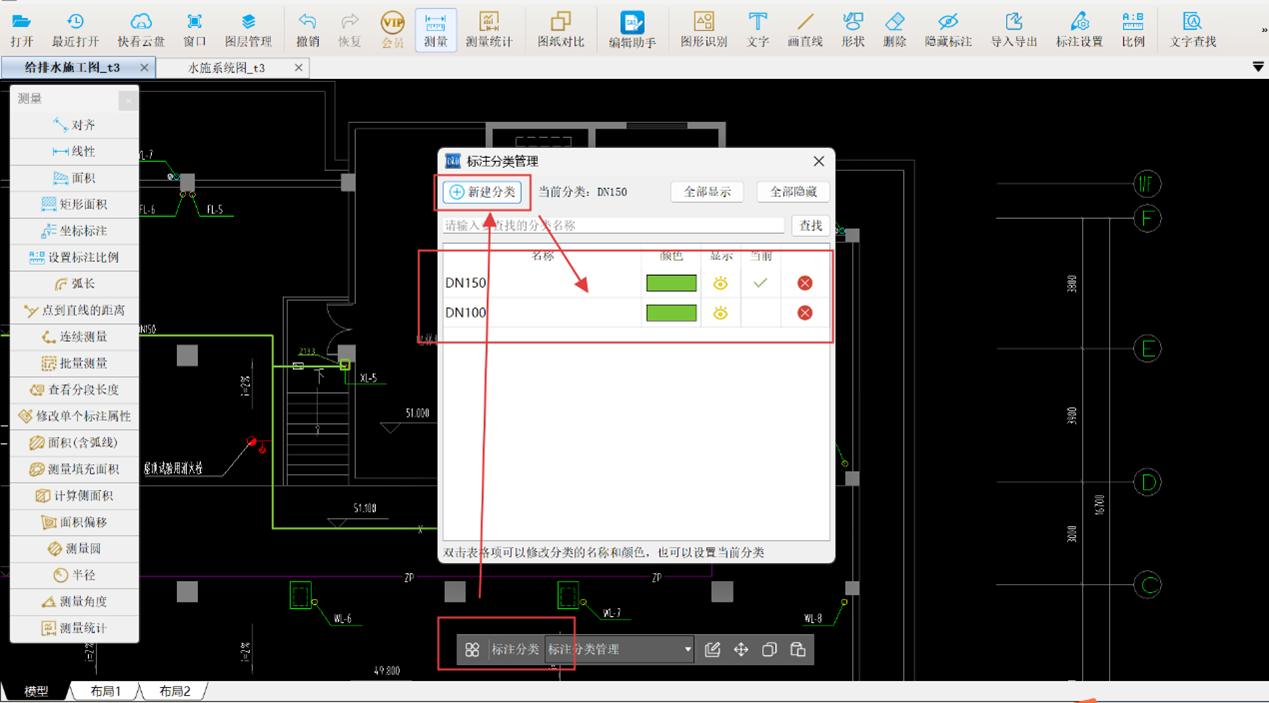Open the 图形识别 shape recognition tool

tap(703, 29)
